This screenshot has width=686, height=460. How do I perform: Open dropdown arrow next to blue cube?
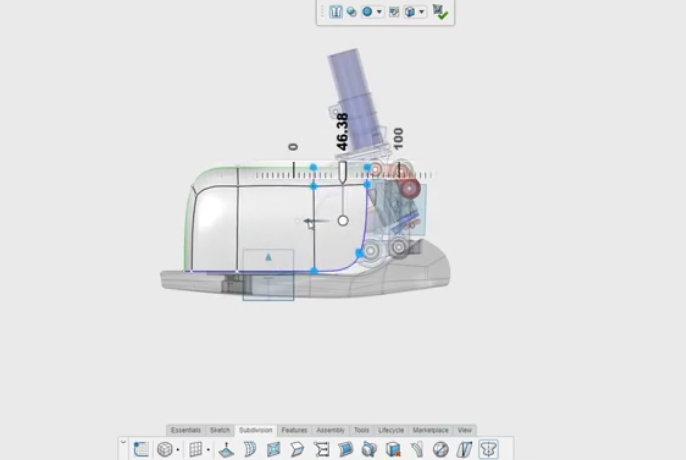(421, 12)
